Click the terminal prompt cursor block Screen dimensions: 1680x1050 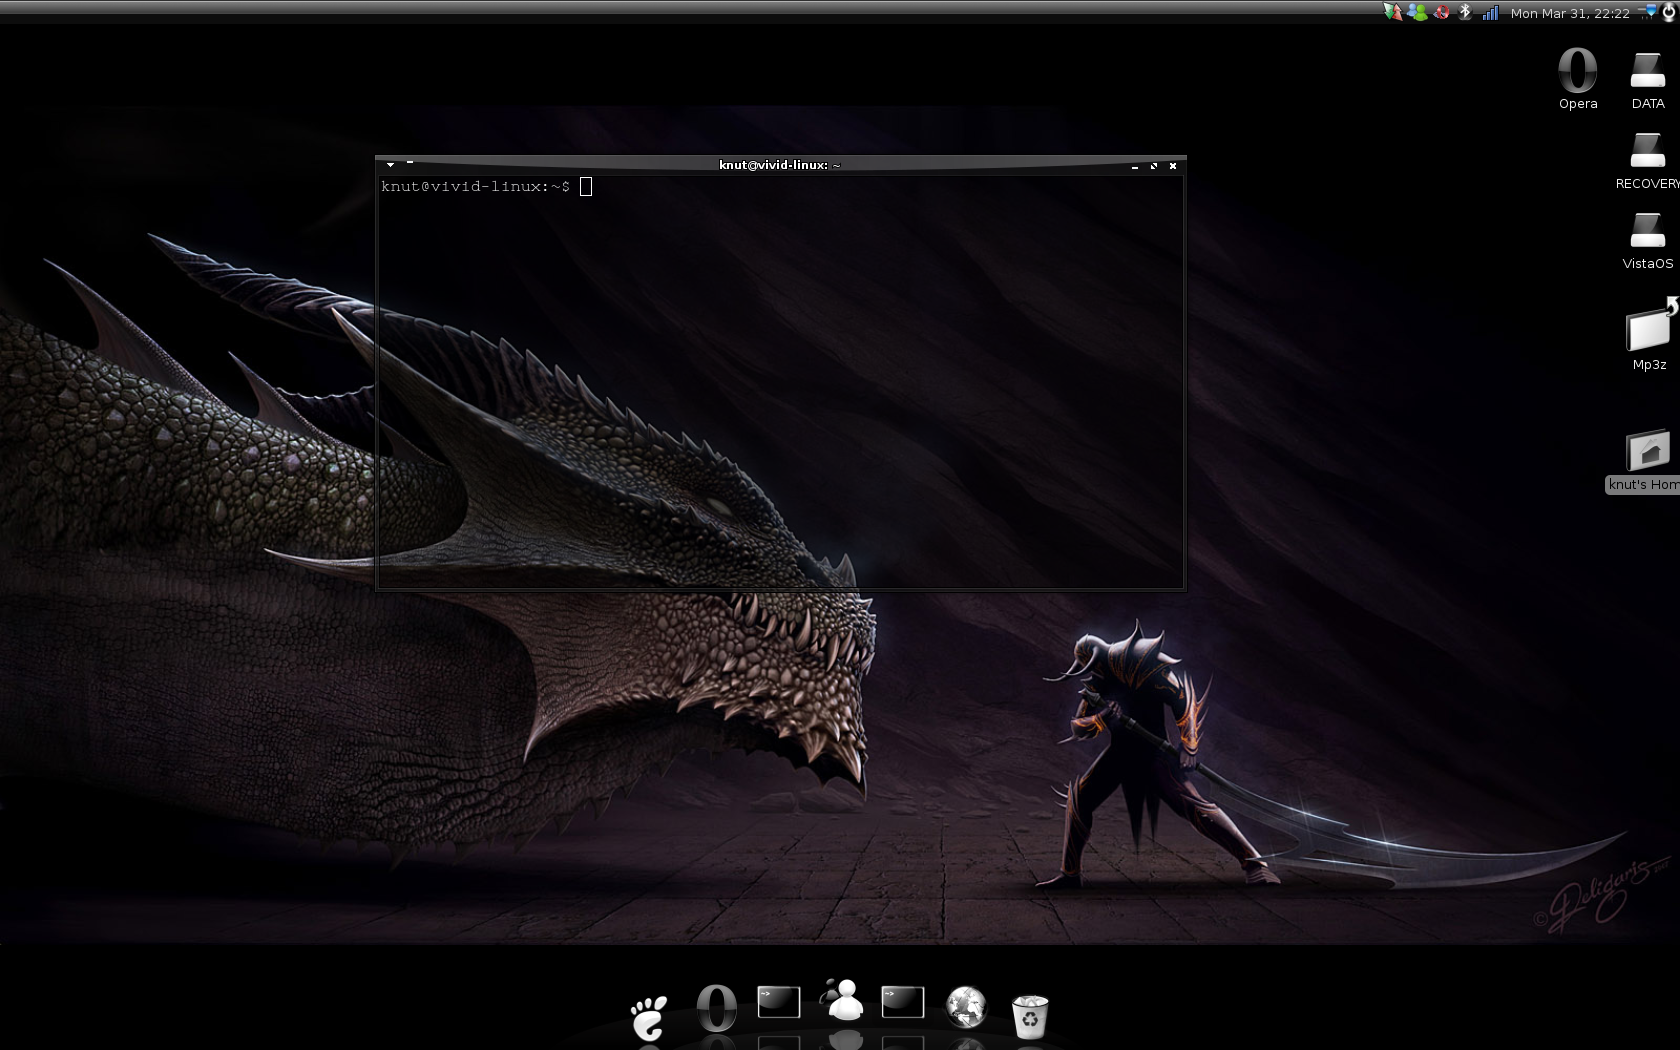tap(586, 186)
